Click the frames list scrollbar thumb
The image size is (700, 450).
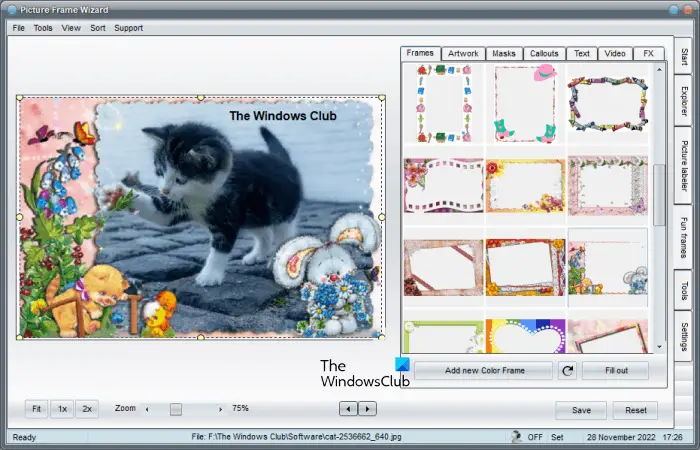pyautogui.click(x=659, y=195)
